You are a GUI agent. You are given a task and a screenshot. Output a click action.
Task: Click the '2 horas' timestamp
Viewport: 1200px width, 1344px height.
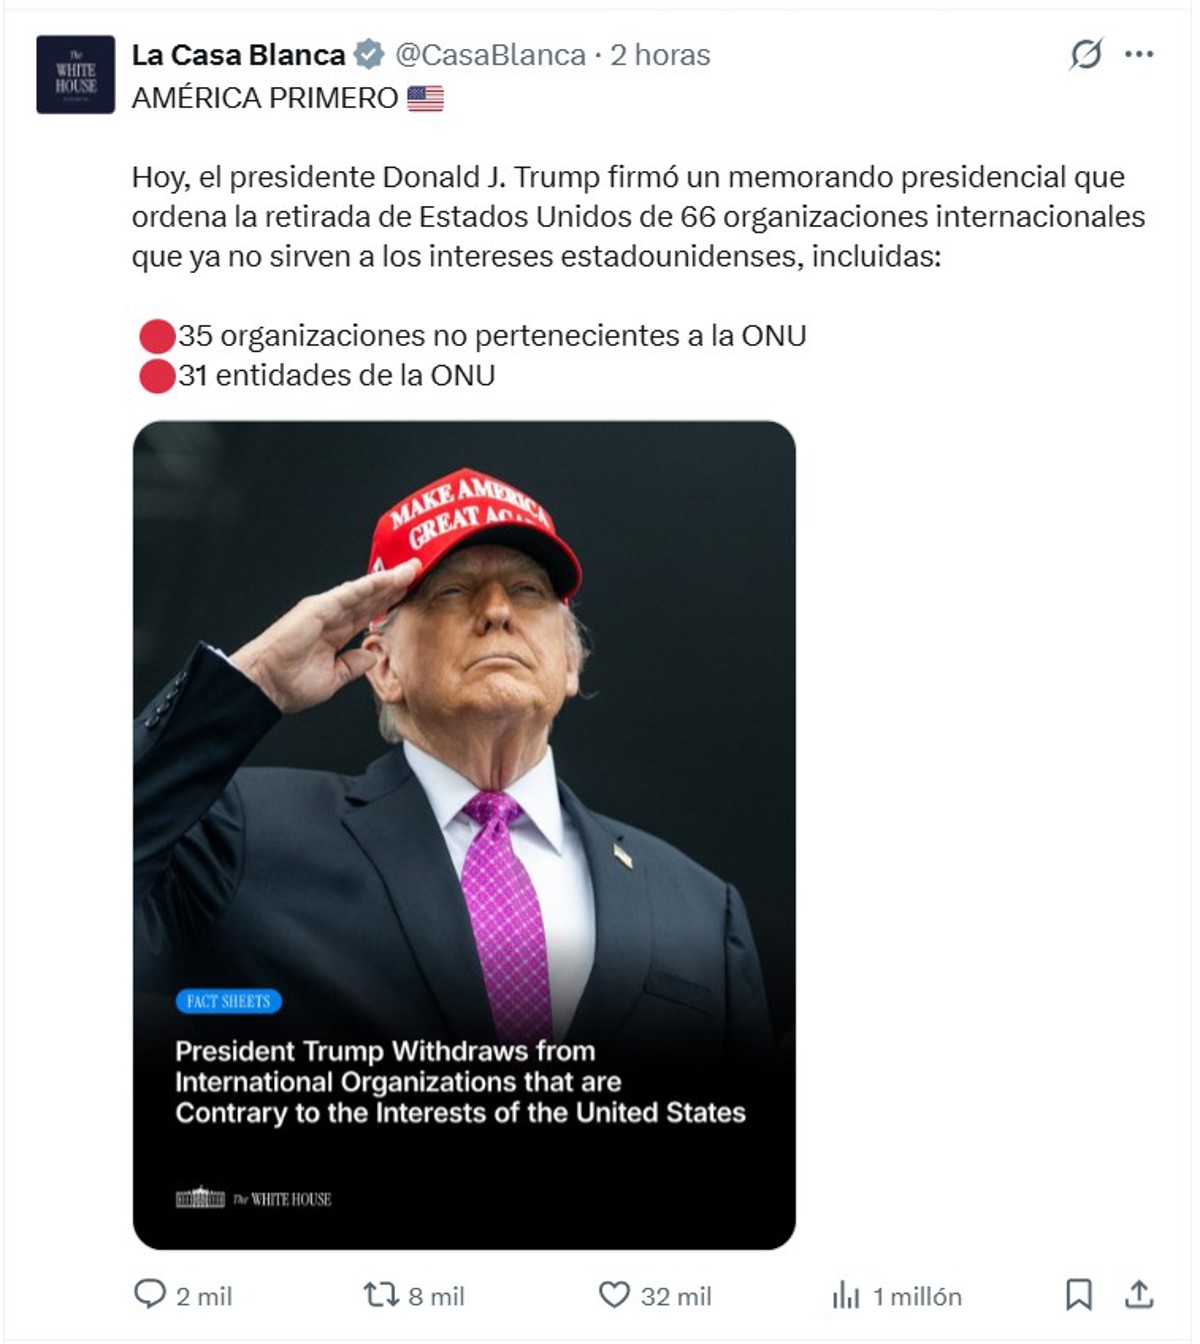click(x=660, y=55)
